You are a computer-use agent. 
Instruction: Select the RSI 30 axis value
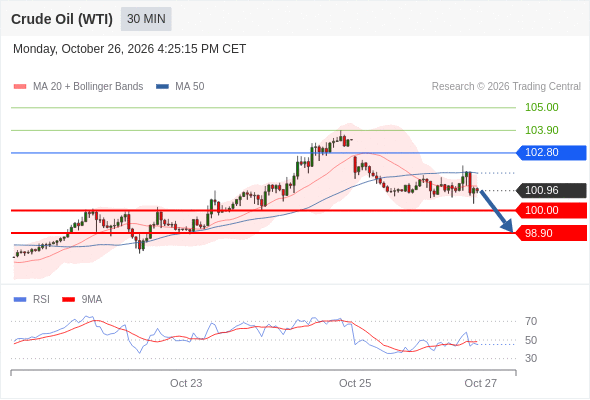[x=531, y=358]
